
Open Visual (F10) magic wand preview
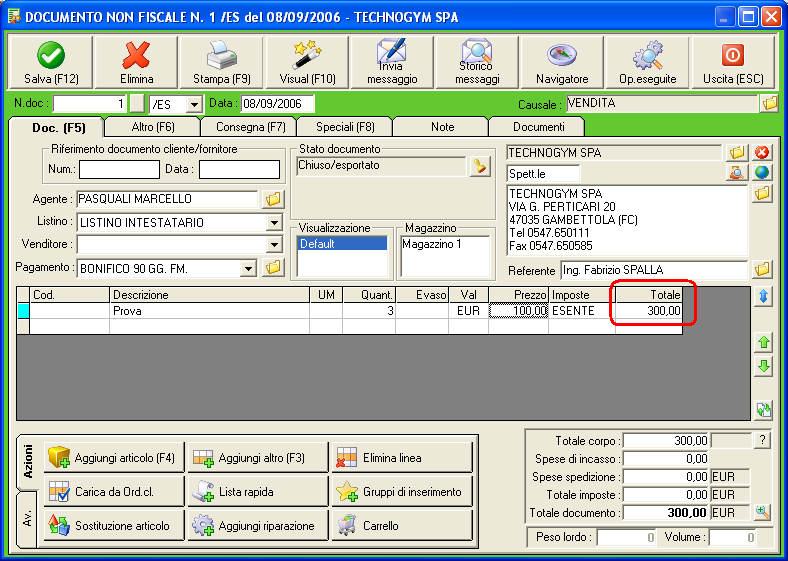[307, 62]
